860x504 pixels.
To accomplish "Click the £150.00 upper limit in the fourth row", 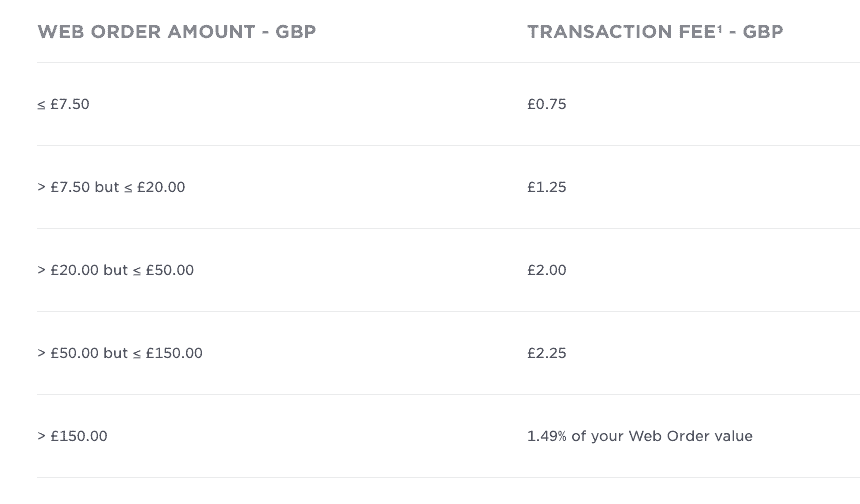I will 174,353.
